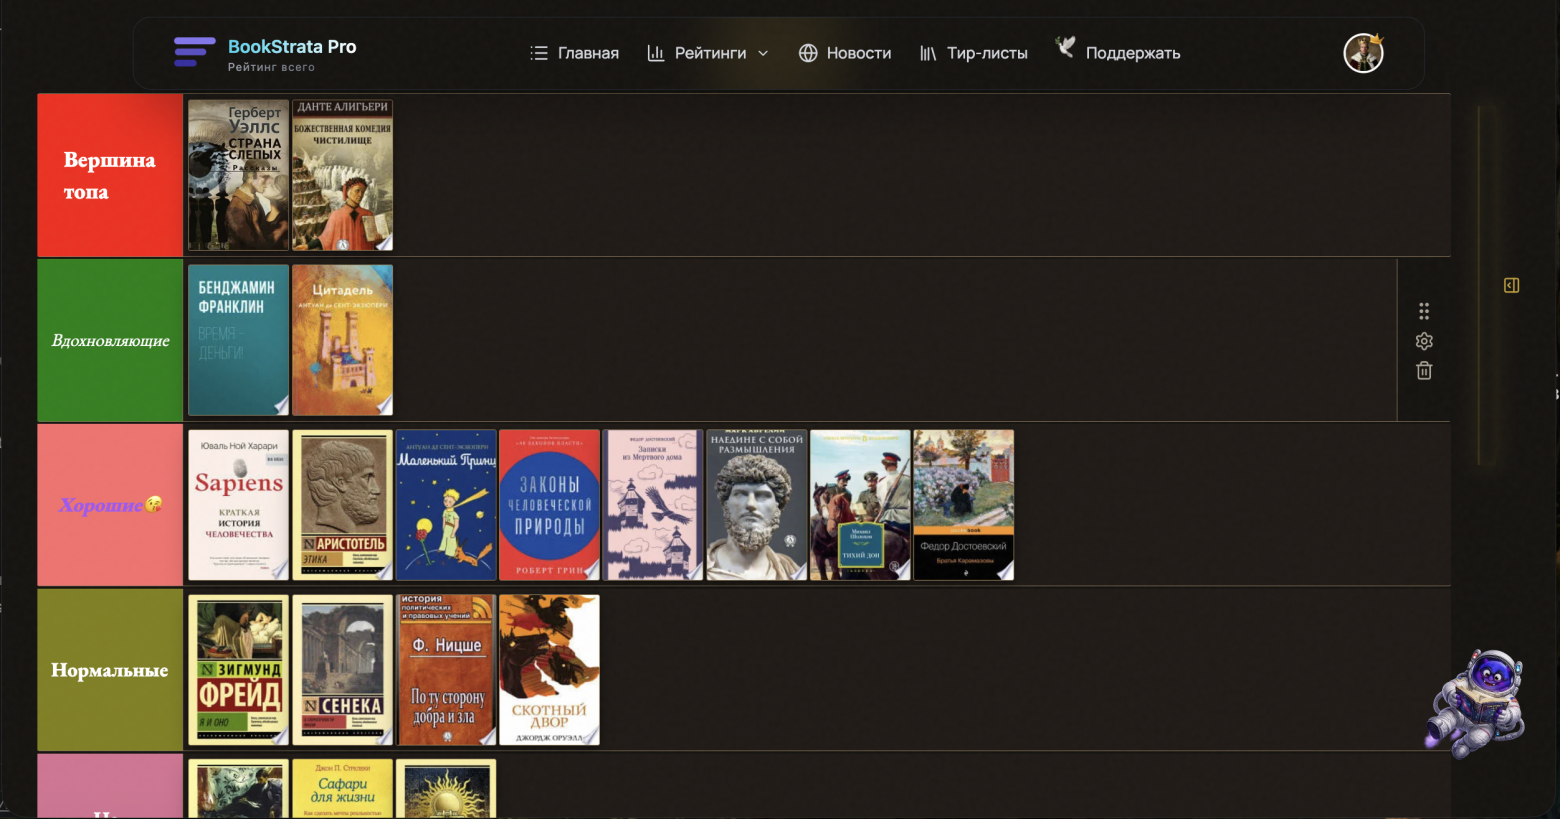Select the Цитадель book cover
This screenshot has height=819, width=1560.
[342, 340]
